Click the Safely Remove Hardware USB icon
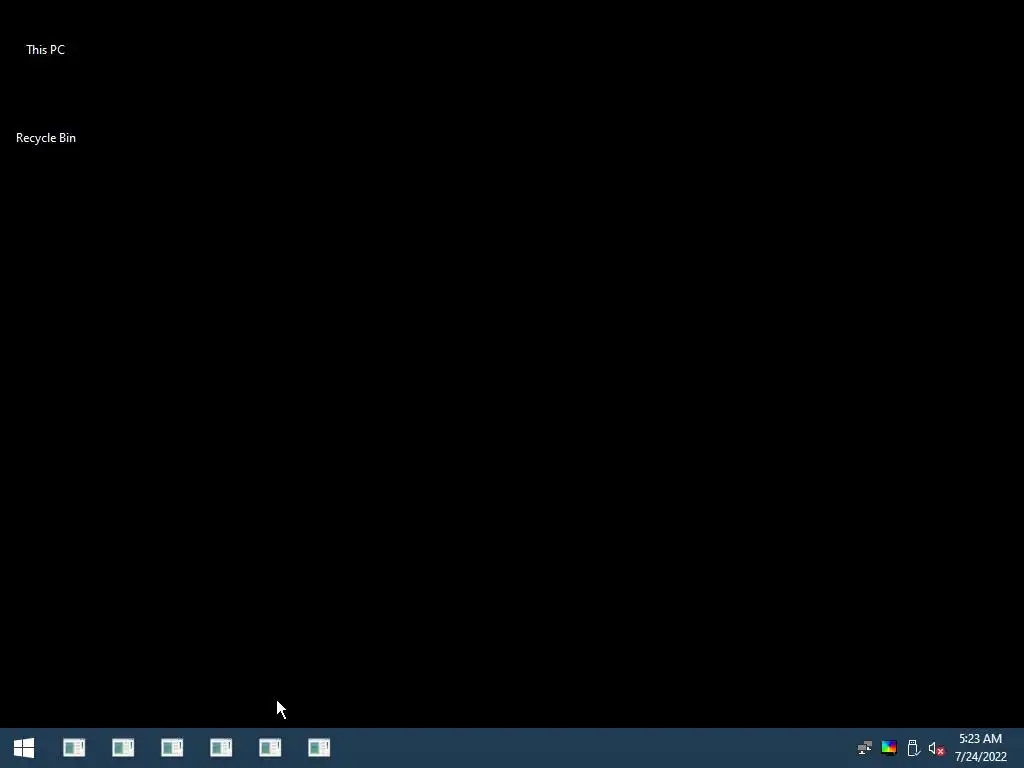 tap(913, 748)
